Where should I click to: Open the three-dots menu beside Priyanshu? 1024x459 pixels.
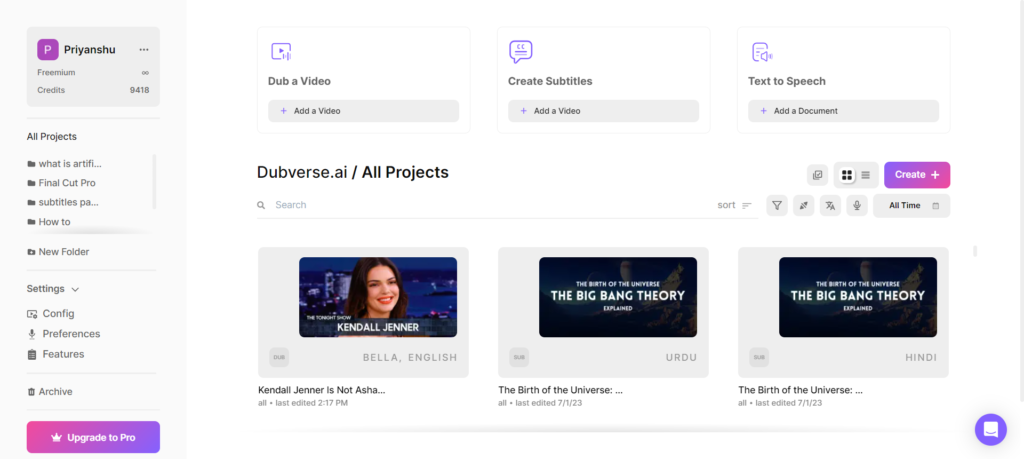(x=144, y=50)
